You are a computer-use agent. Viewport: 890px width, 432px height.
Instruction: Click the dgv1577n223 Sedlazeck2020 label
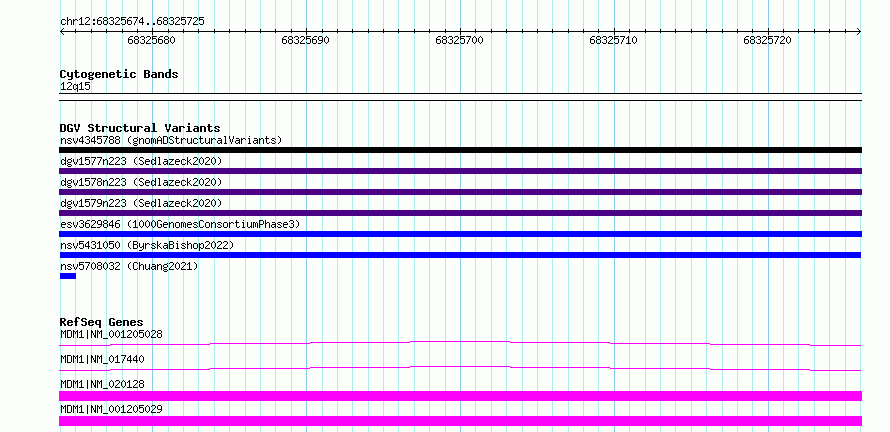(x=141, y=161)
